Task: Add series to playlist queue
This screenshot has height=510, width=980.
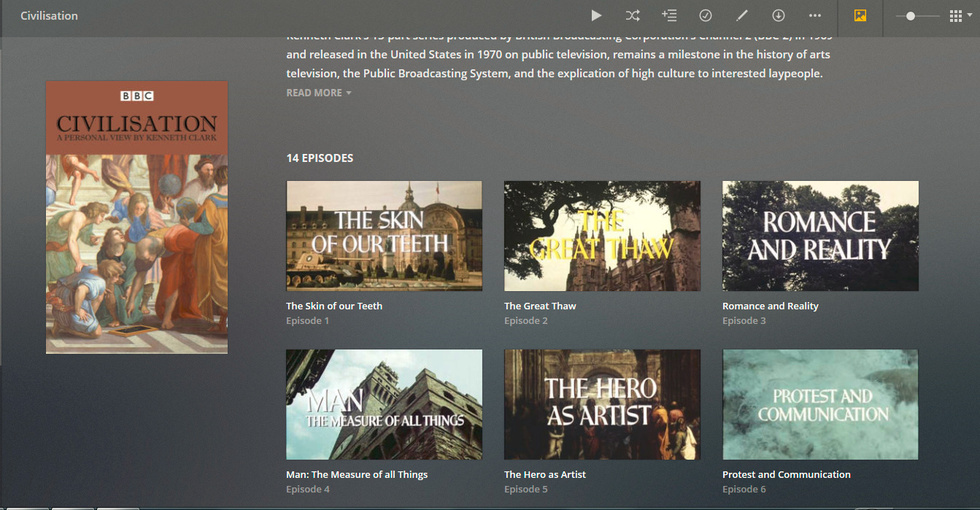Action: [669, 16]
